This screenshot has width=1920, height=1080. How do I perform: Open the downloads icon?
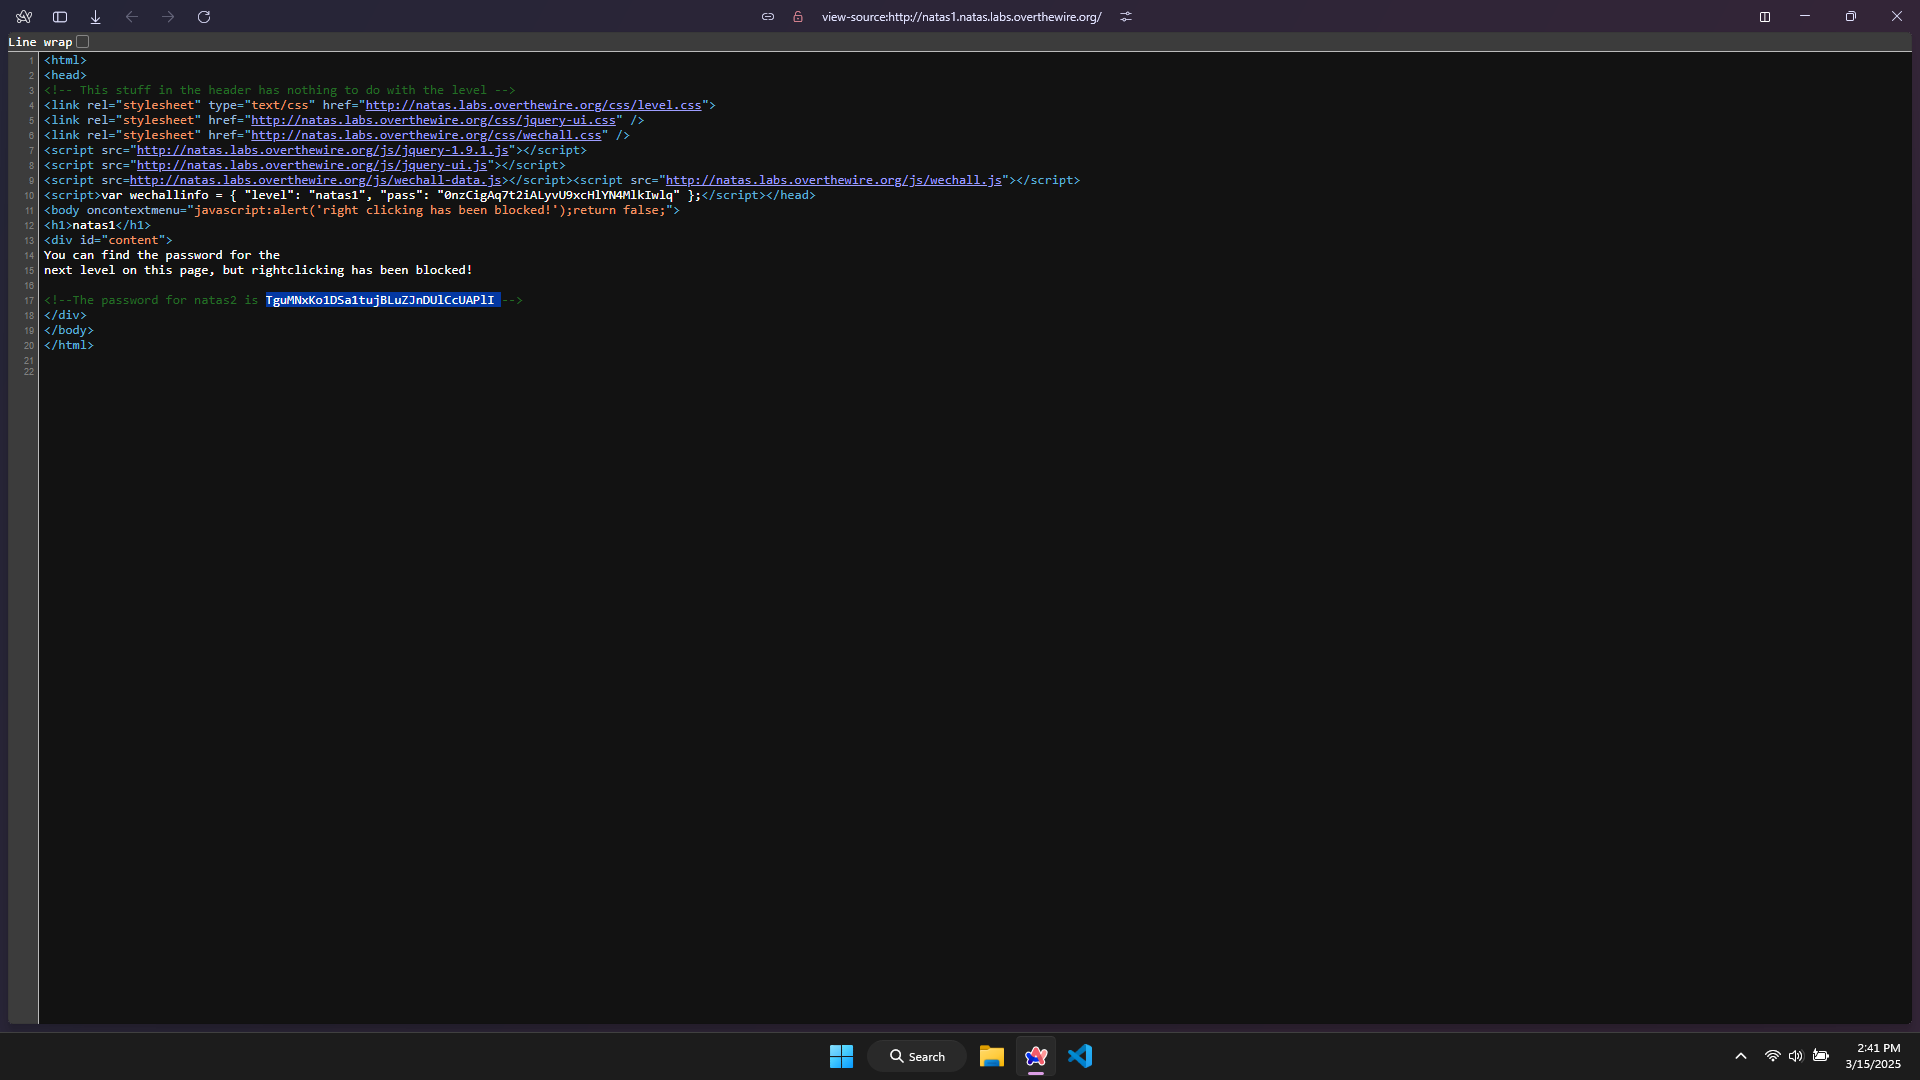pos(96,17)
